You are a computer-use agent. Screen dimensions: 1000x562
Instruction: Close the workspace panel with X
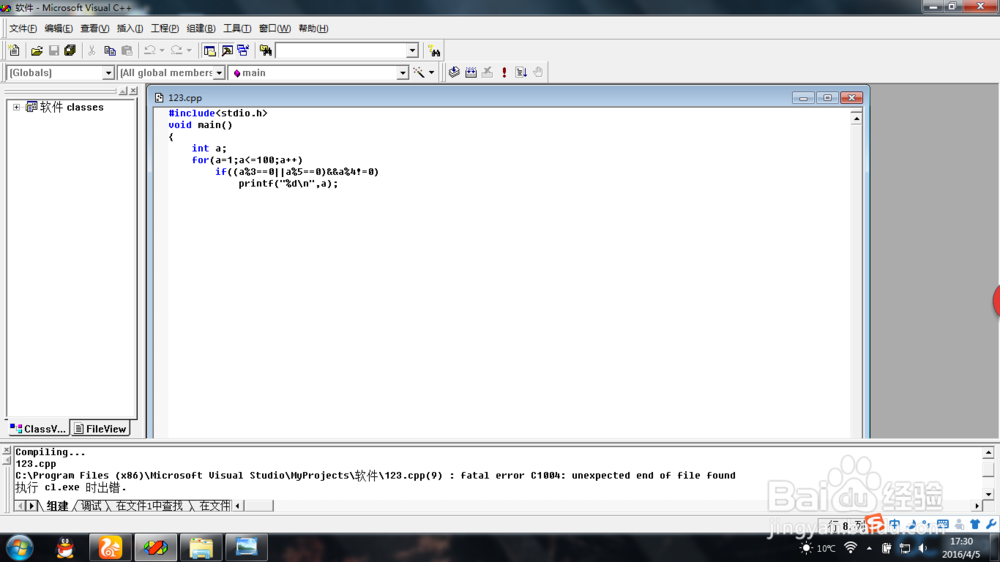point(133,91)
